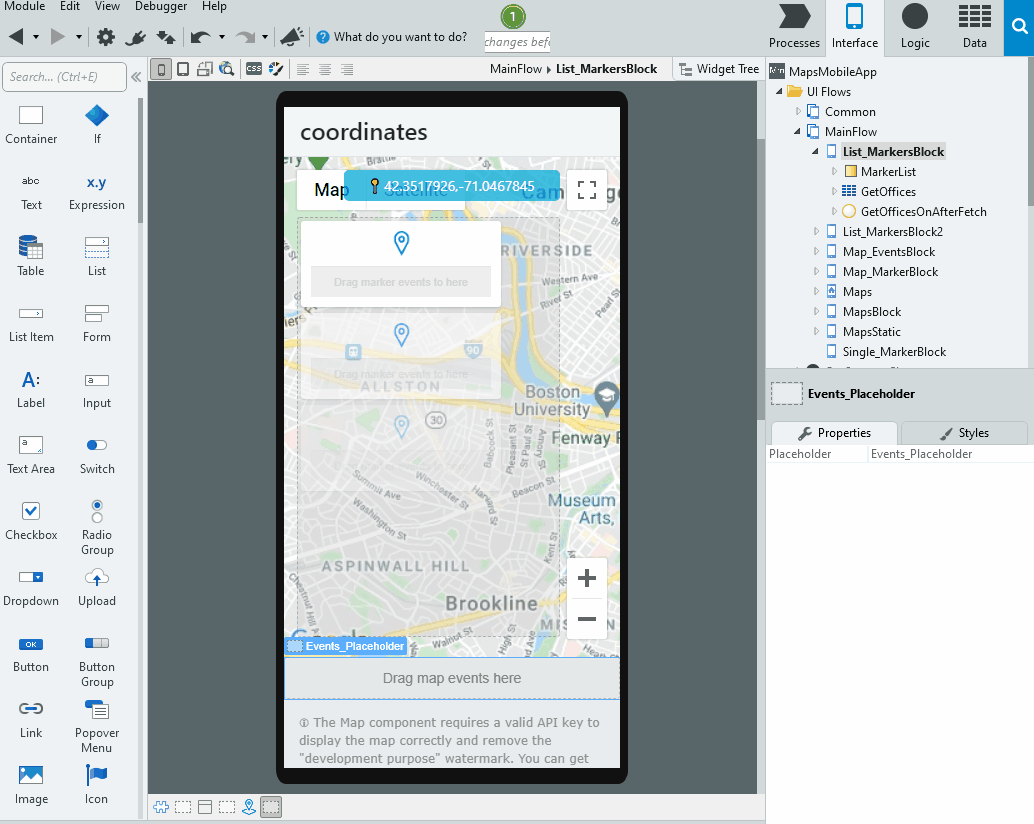Image resolution: width=1034 pixels, height=824 pixels.
Task: Select the Radio Group widget
Action: (97, 528)
